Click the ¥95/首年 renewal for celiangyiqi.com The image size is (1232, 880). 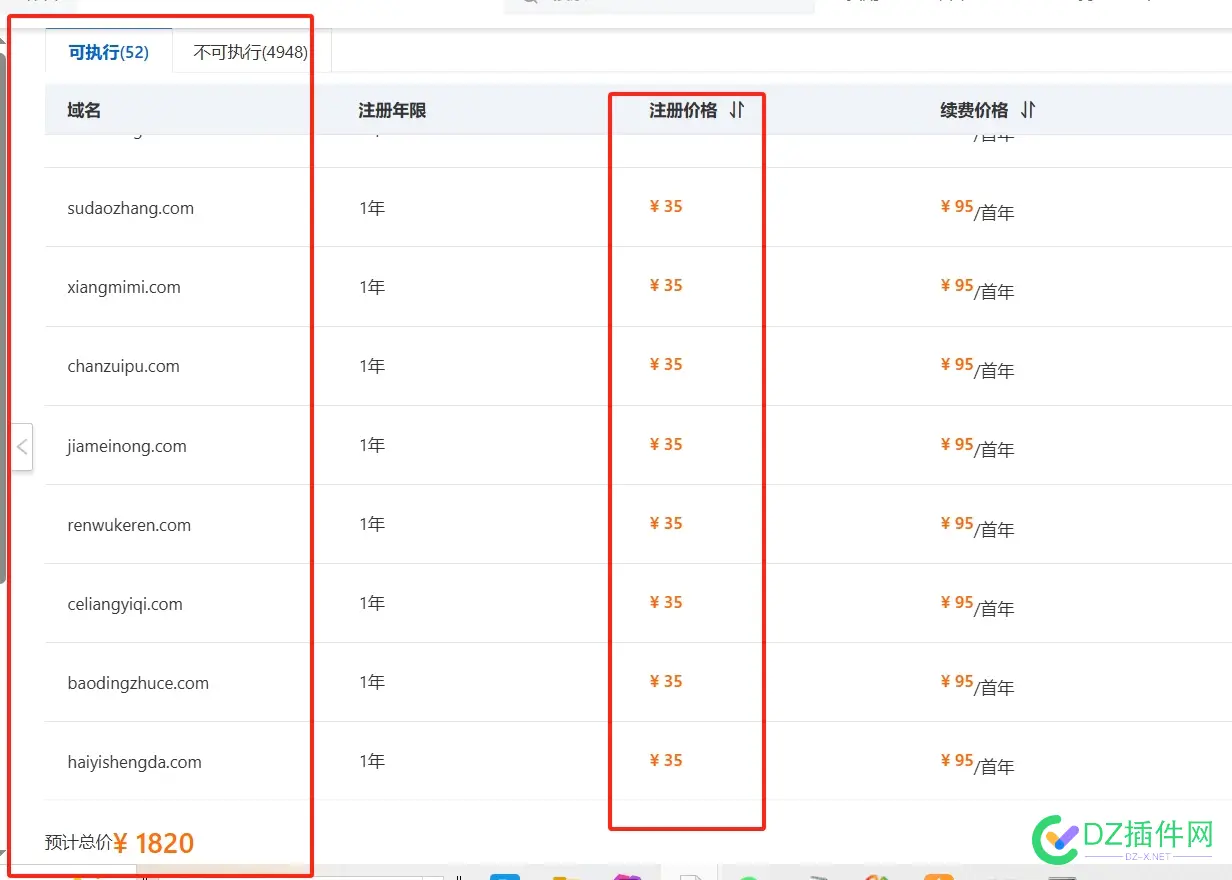coord(977,605)
